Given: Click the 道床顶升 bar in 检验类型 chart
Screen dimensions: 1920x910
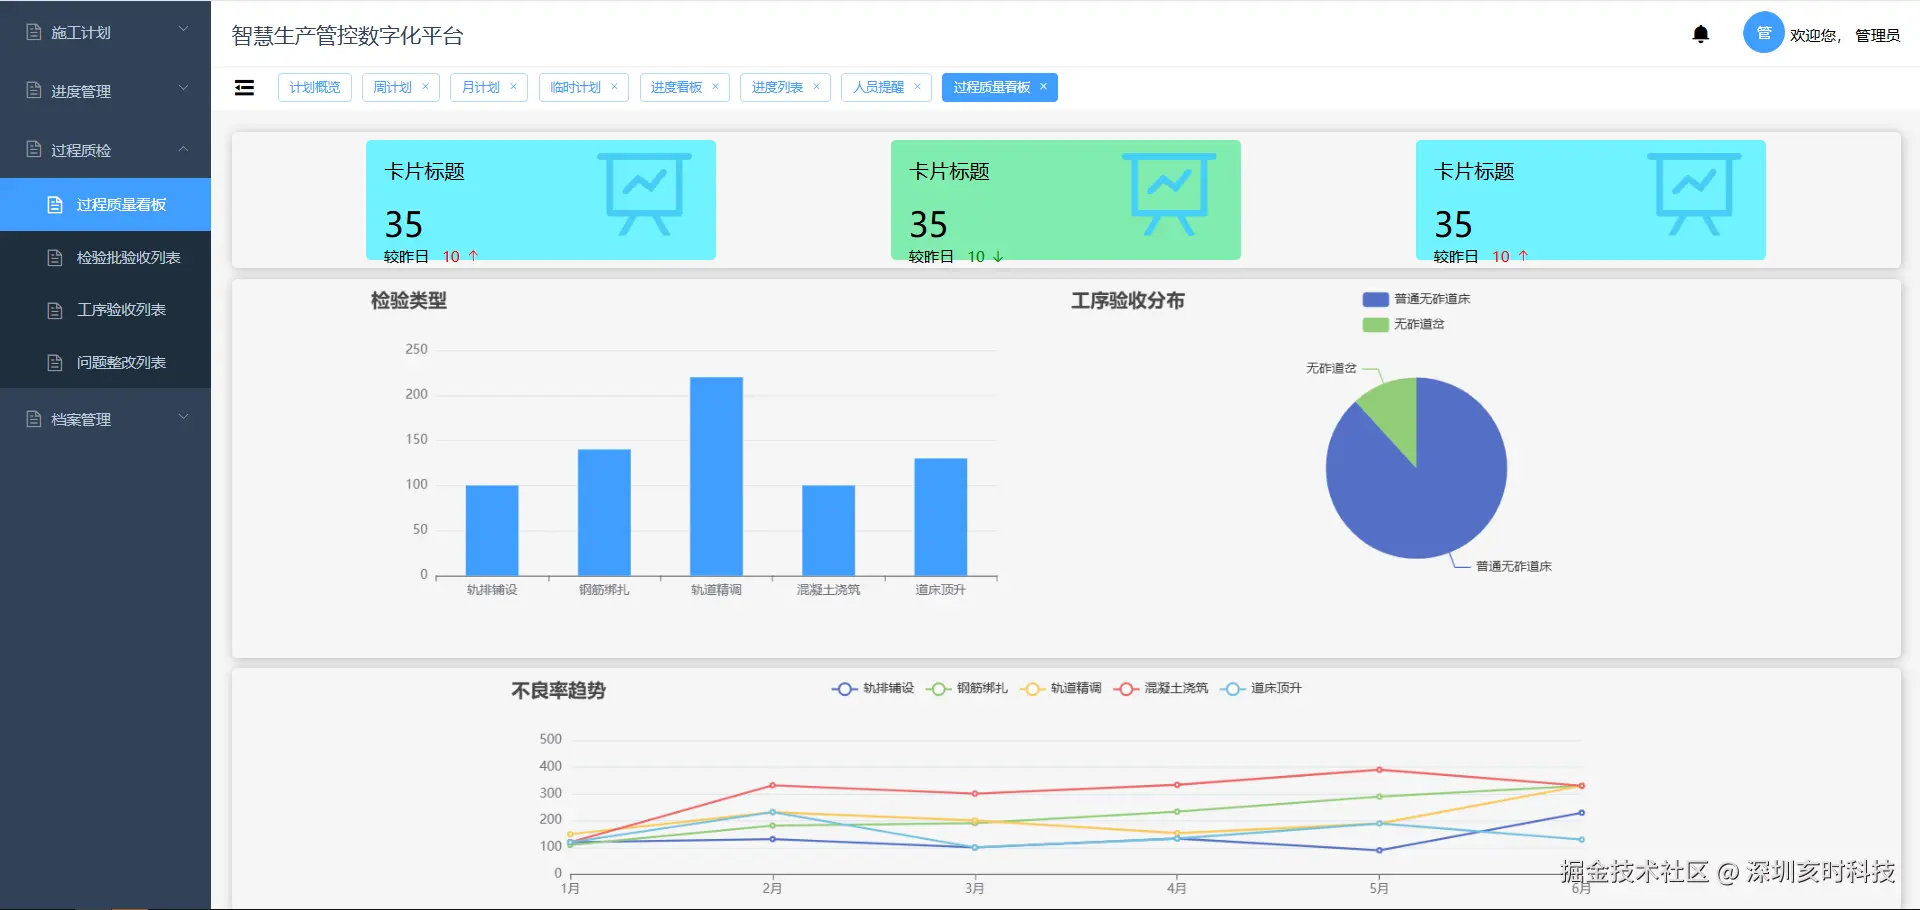Looking at the screenshot, I should point(940,517).
